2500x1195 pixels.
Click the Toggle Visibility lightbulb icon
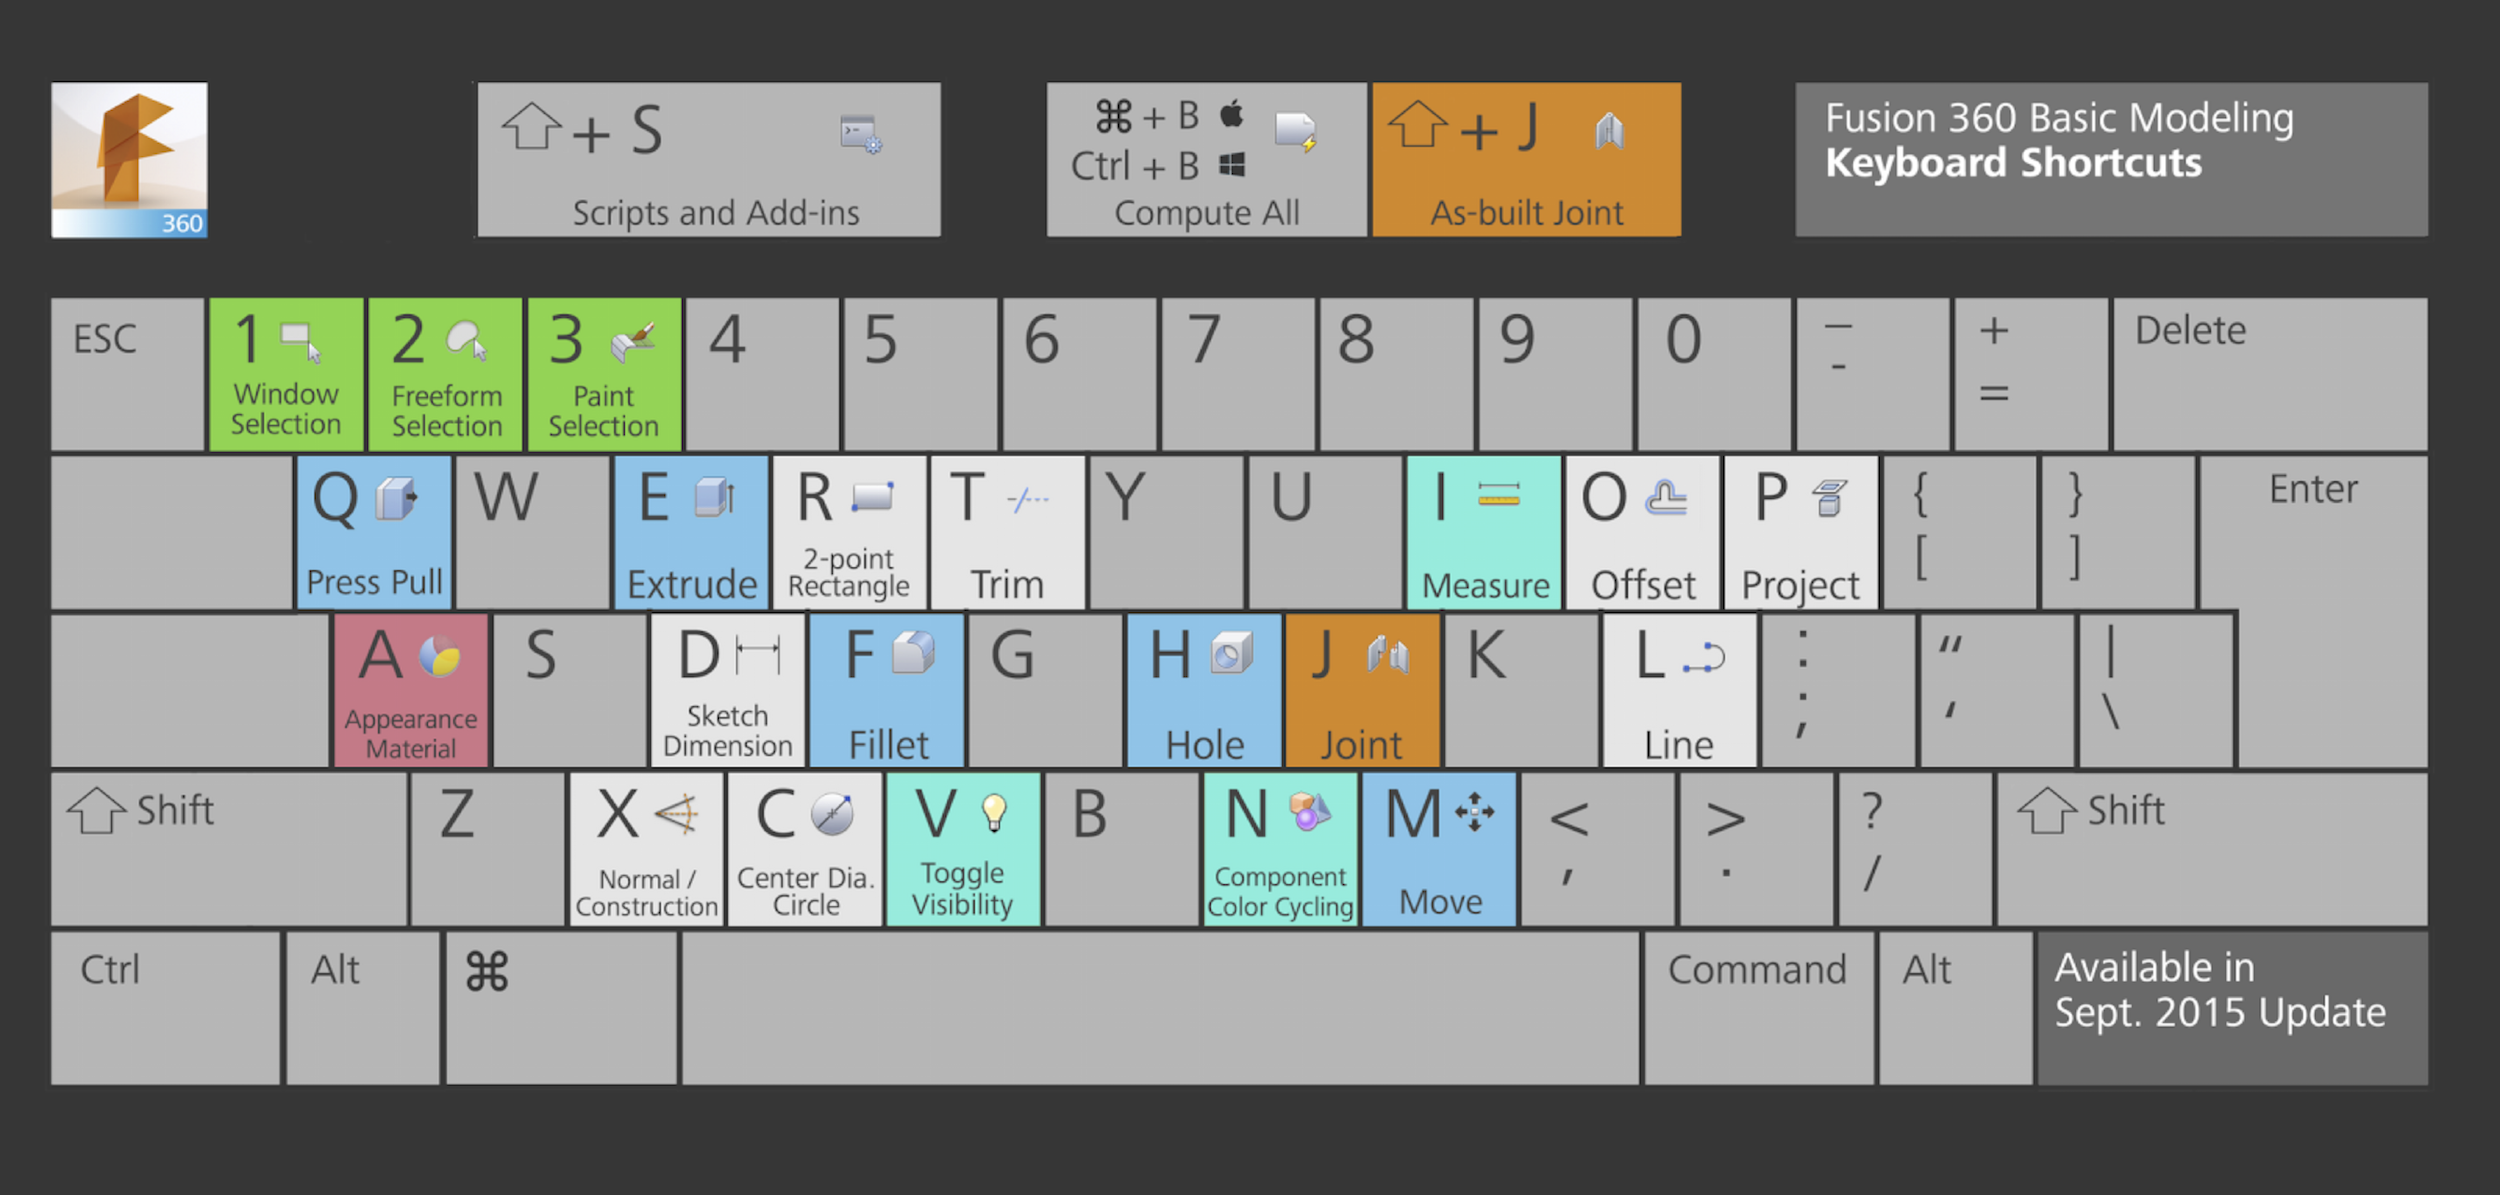(x=994, y=813)
